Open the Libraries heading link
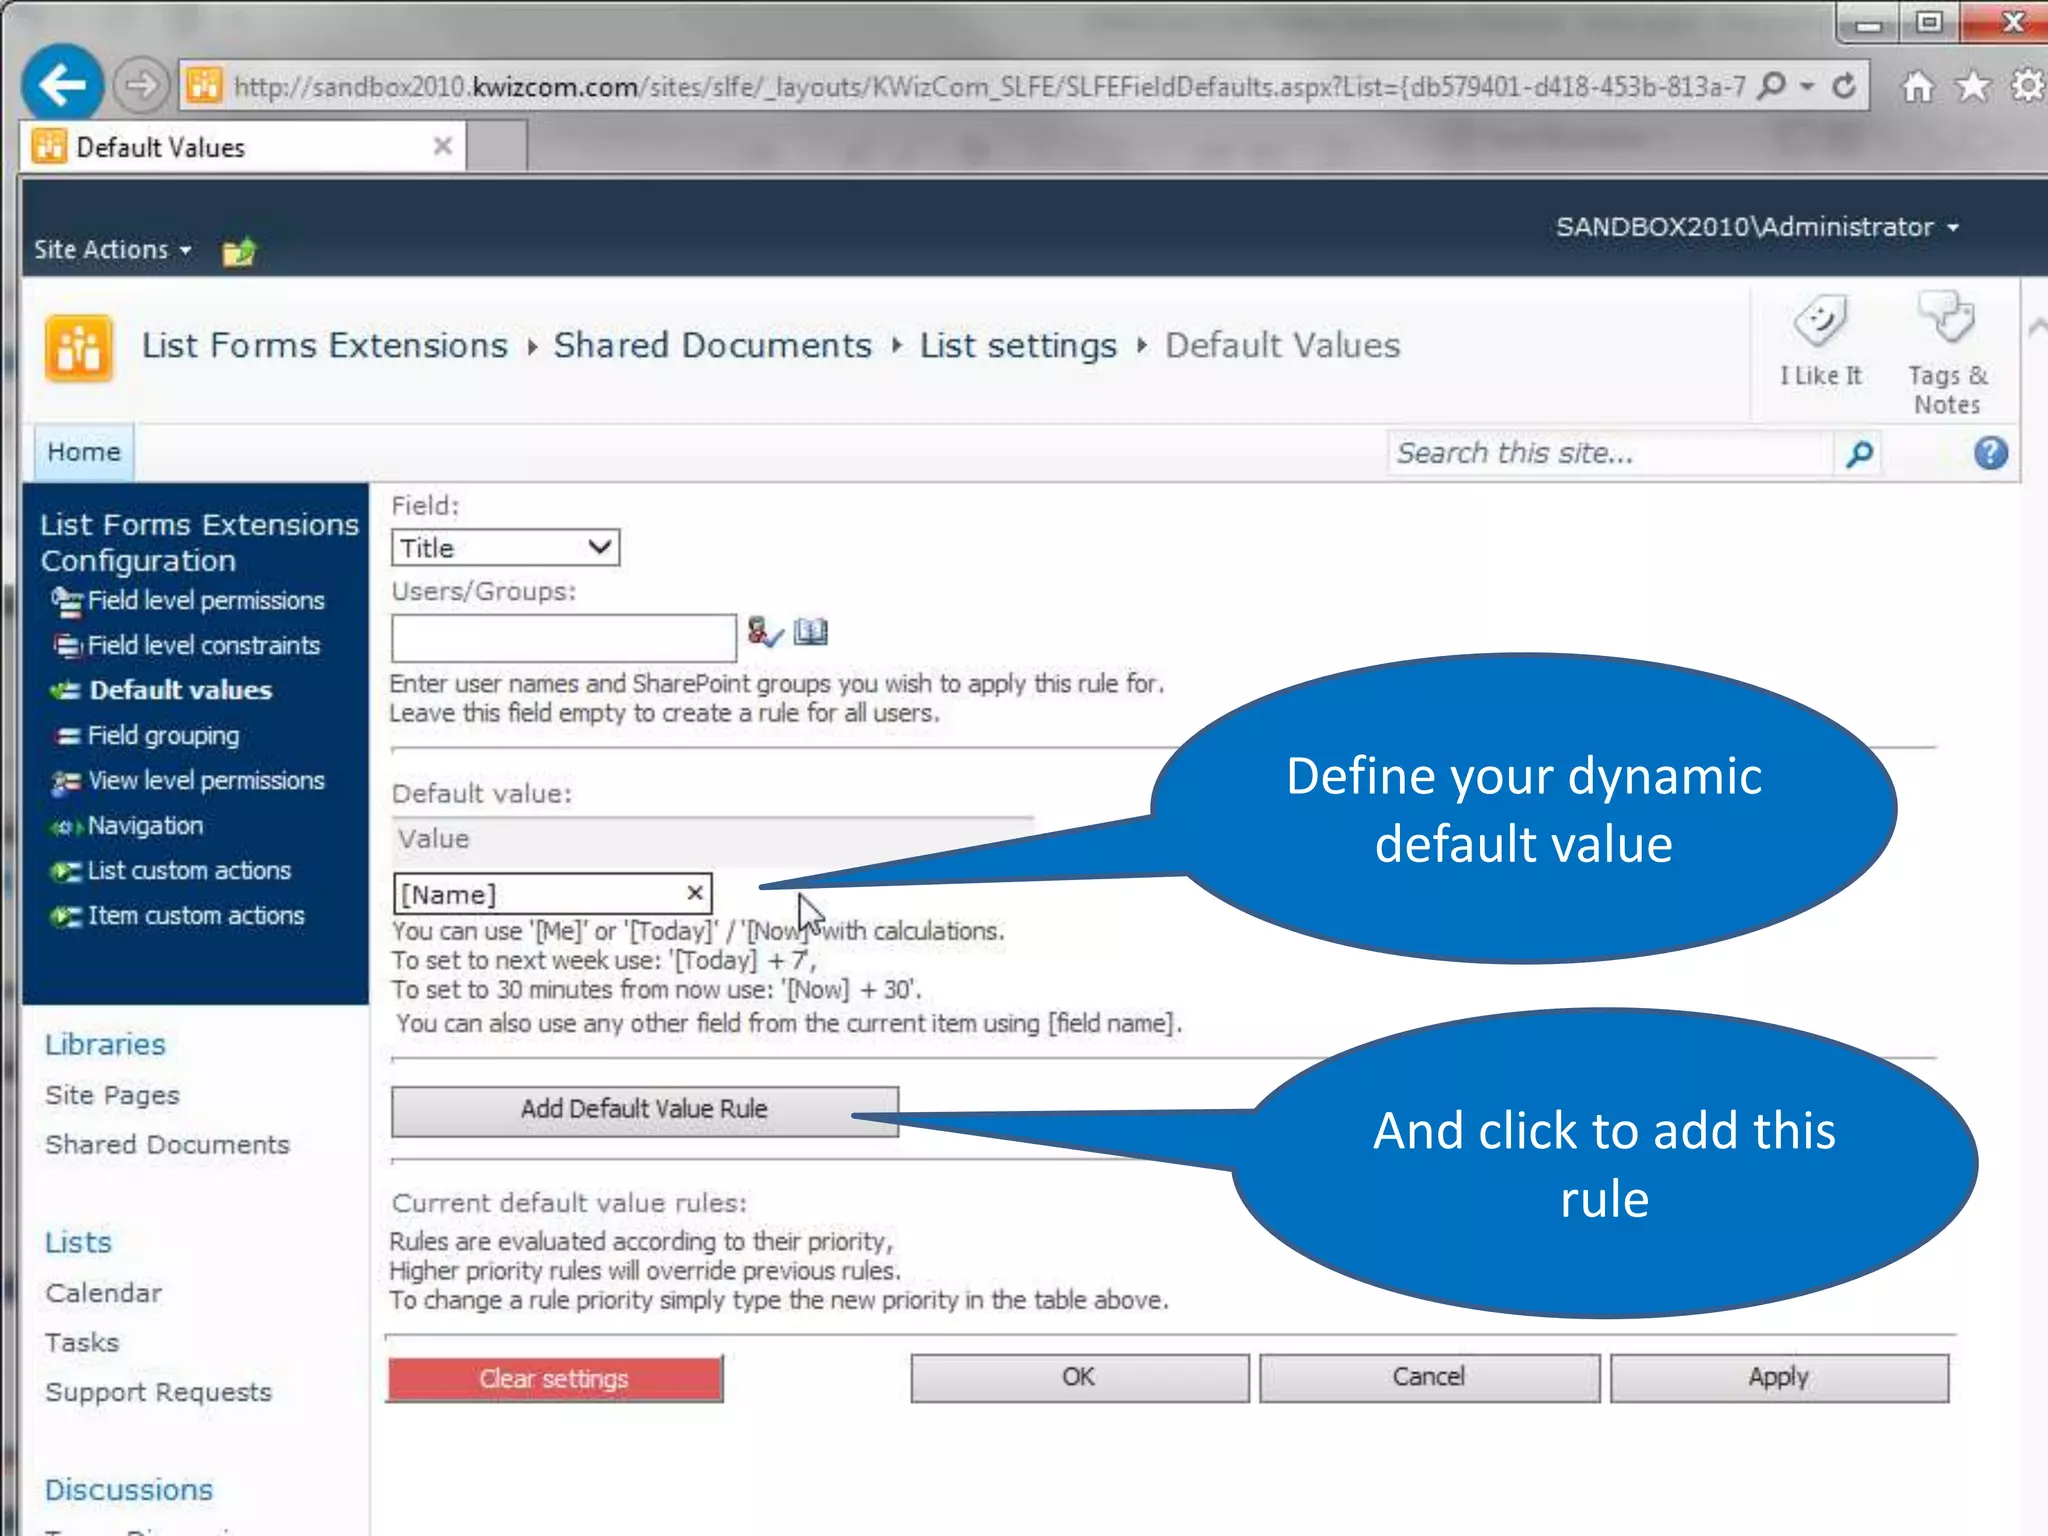 click(105, 1044)
